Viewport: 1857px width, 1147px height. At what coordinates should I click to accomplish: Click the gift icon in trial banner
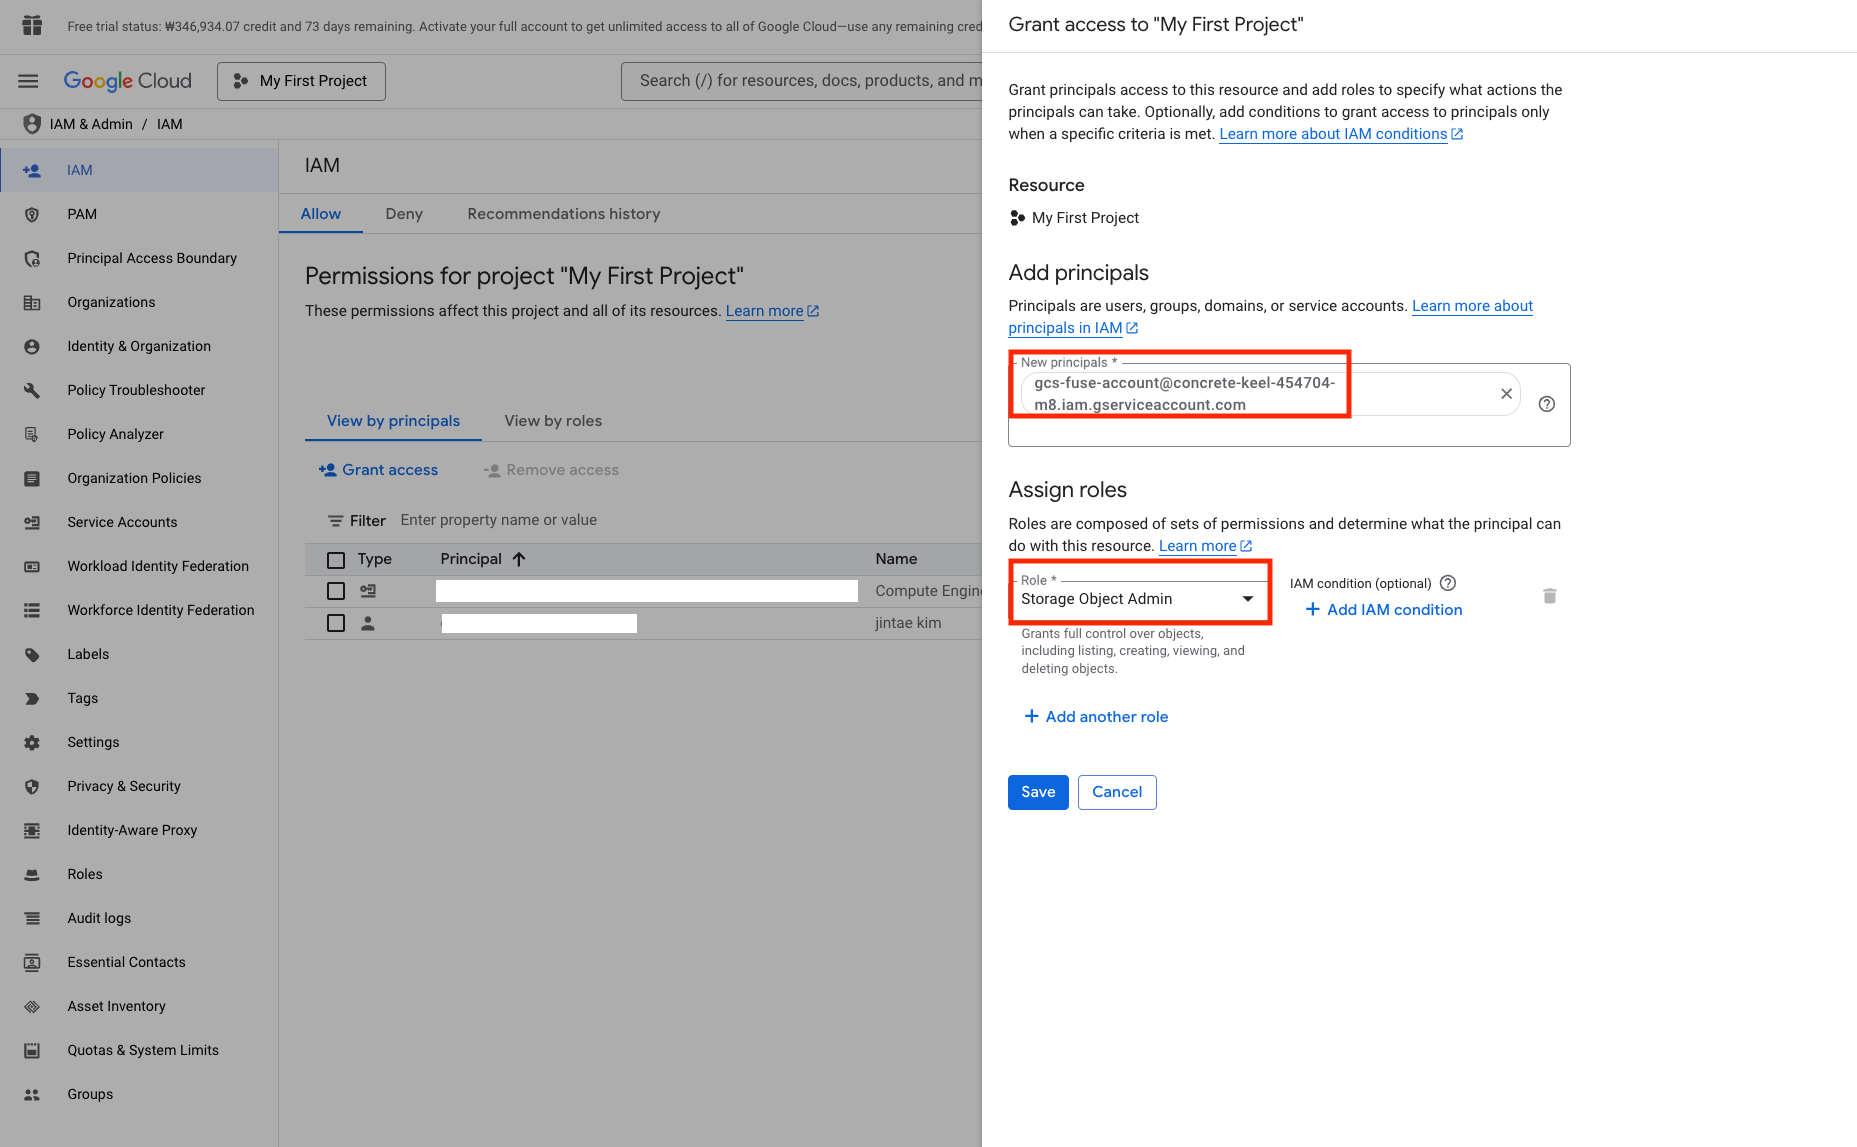tap(32, 26)
